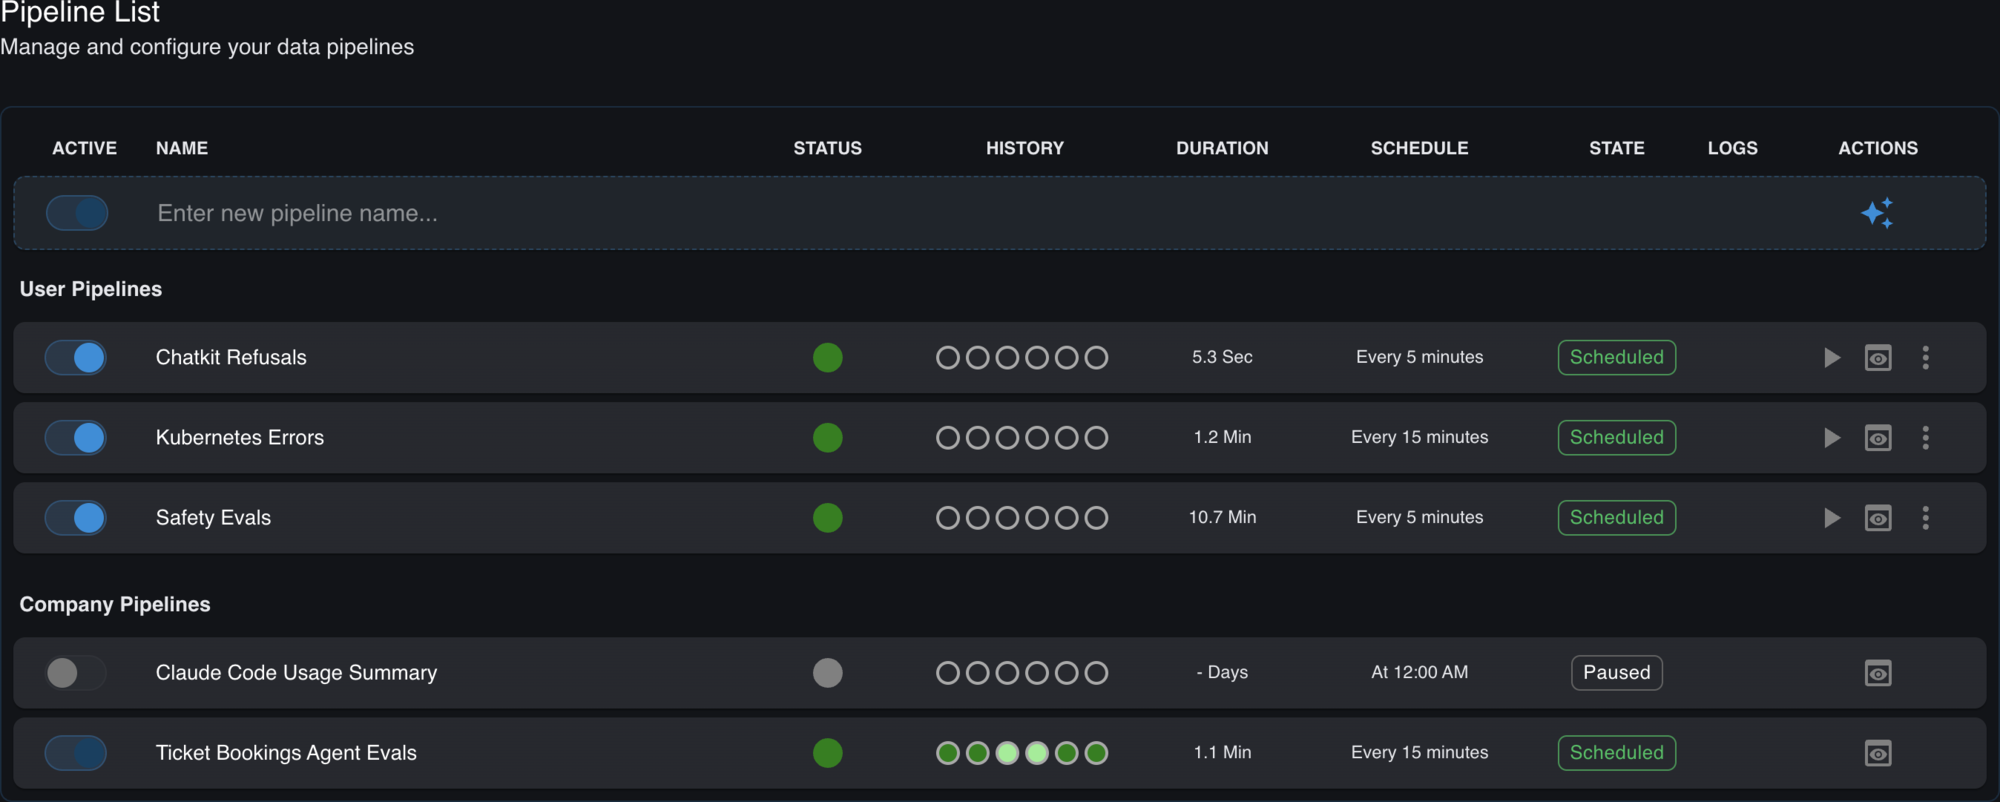Click the AI sparkle icon in new pipeline row

1877,213
